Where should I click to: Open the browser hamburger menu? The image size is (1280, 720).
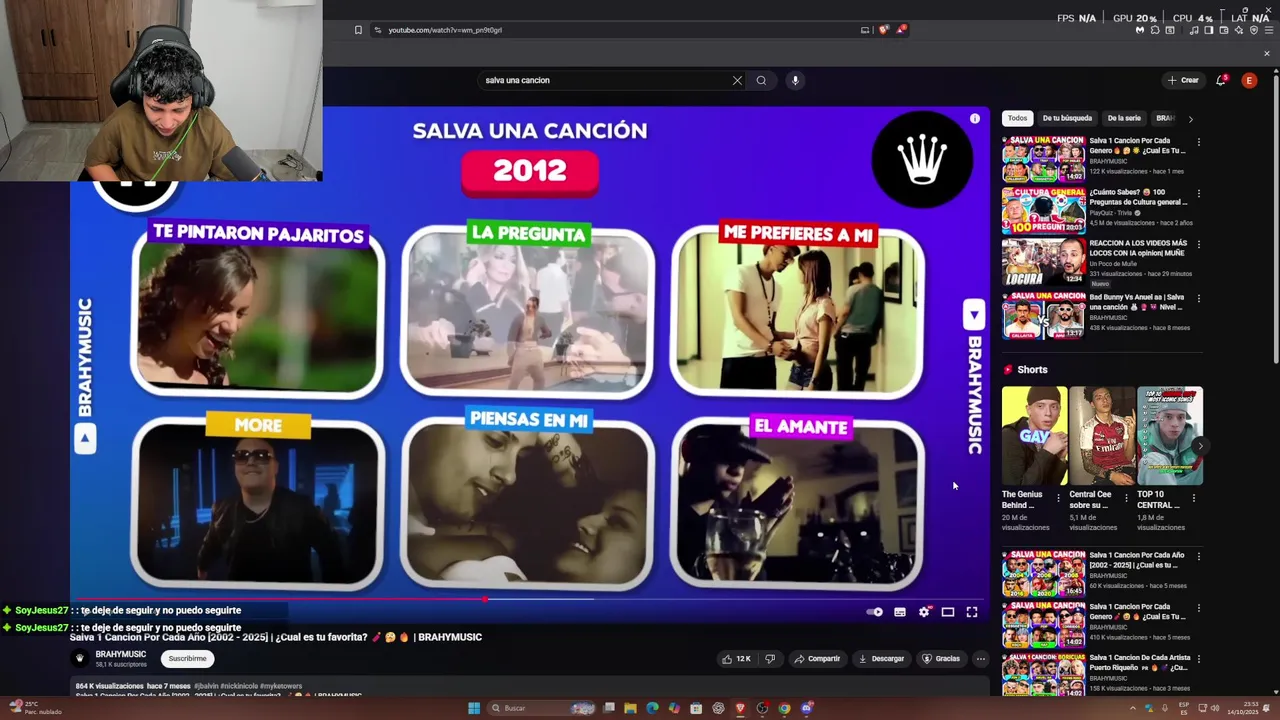(1269, 30)
